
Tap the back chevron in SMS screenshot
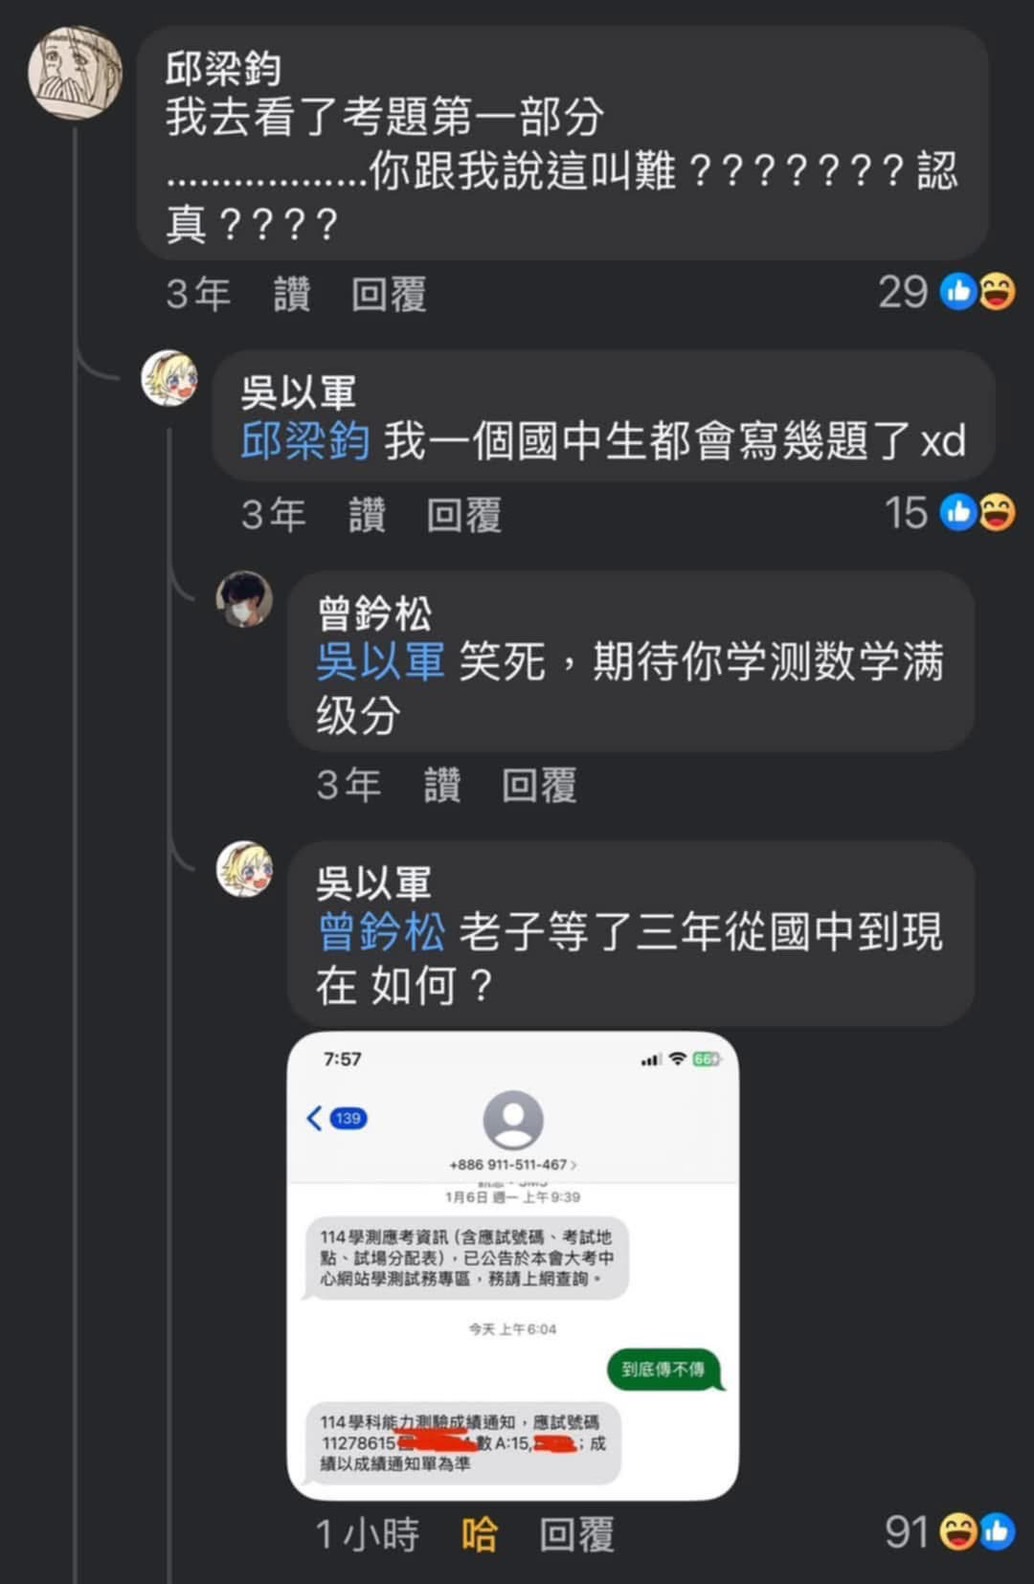pyautogui.click(x=314, y=1118)
